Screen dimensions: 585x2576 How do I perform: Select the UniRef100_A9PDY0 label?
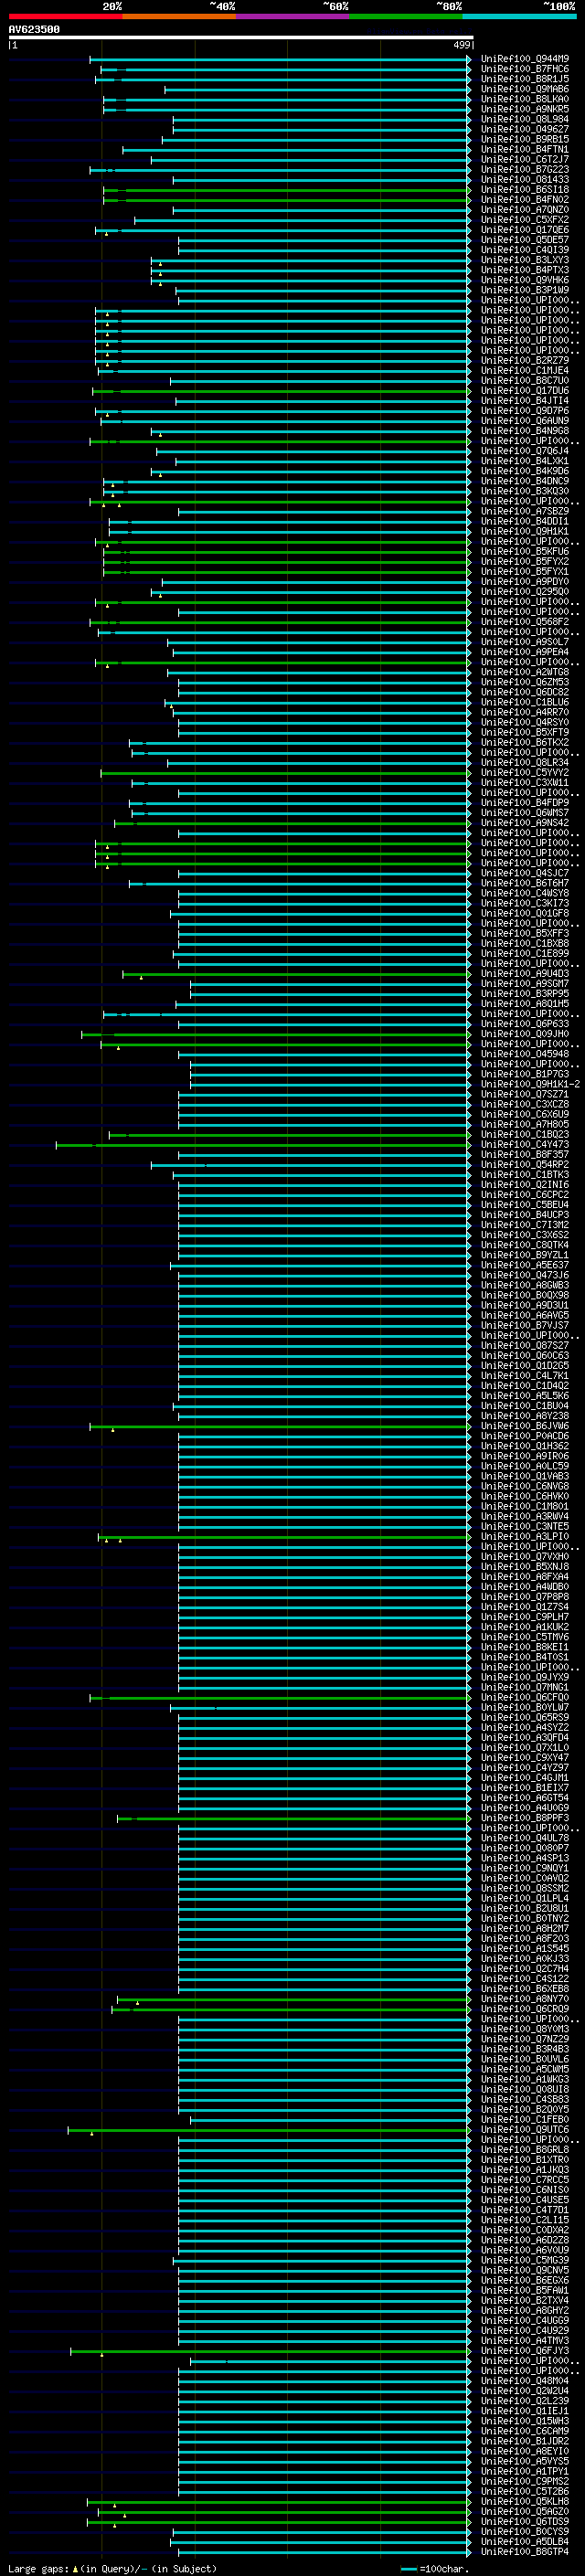pyautogui.click(x=525, y=582)
